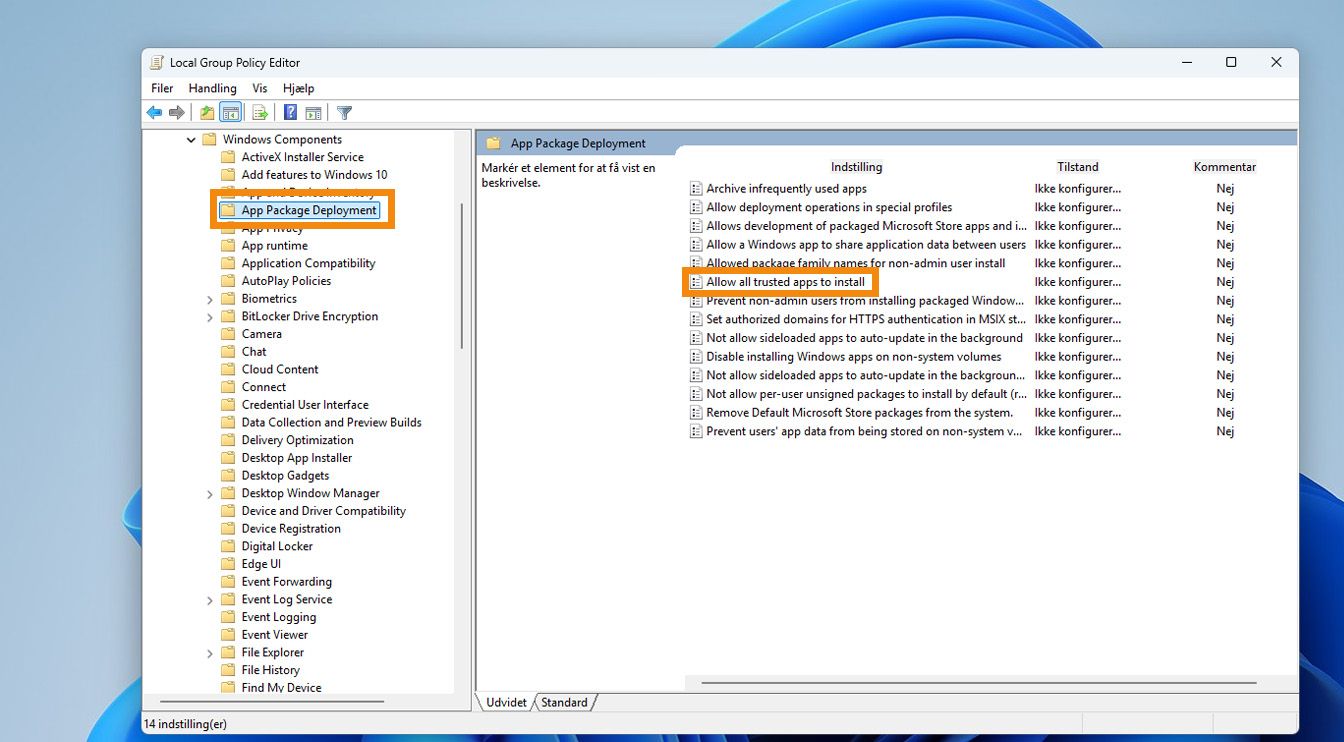The height and width of the screenshot is (742, 1344).
Task: Select Prevent users' app data stored on non-system volumes
Action: tap(864, 432)
